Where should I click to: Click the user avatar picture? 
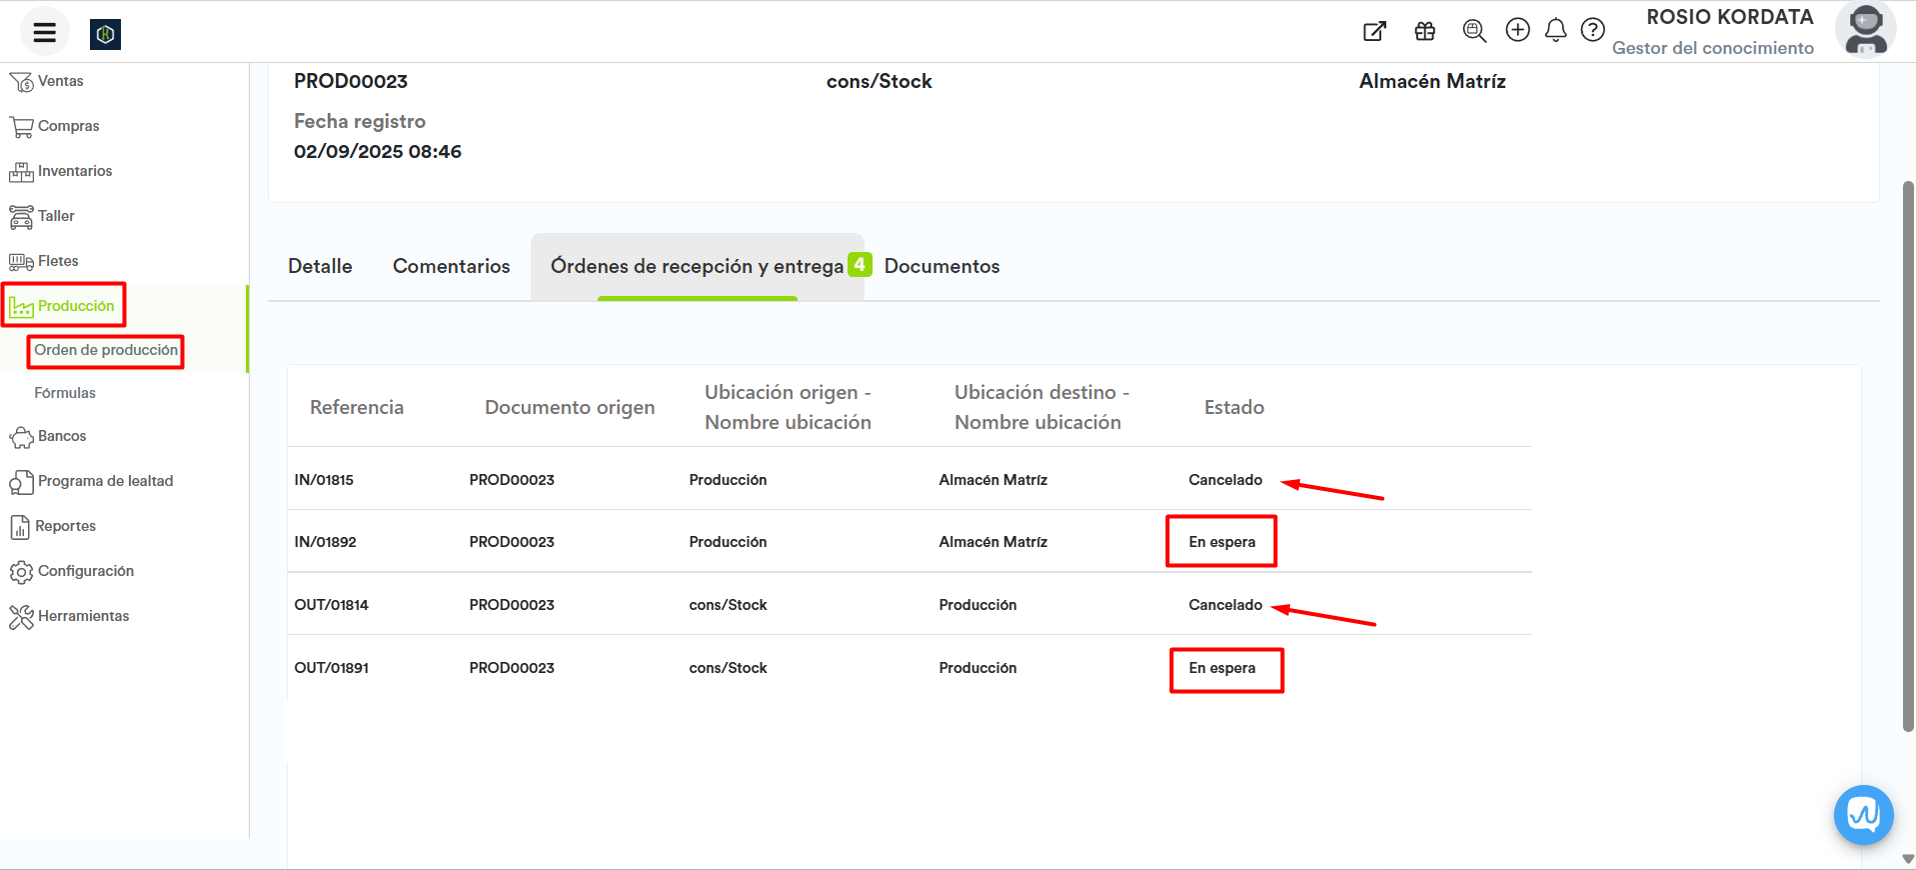point(1865,30)
